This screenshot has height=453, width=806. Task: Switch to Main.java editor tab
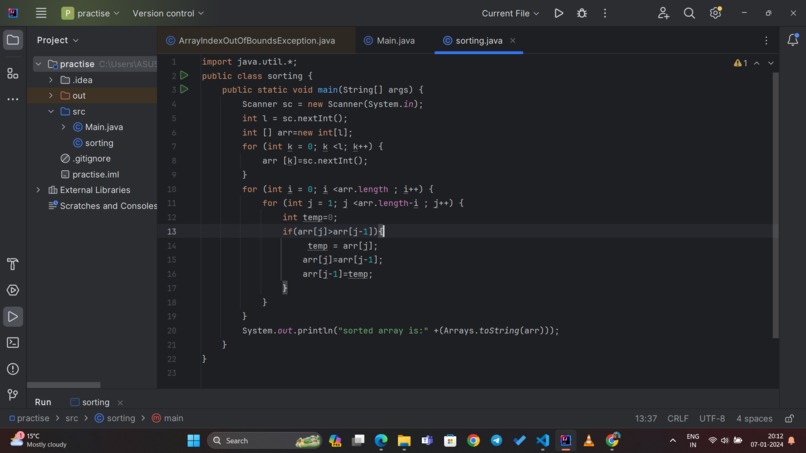click(x=389, y=41)
